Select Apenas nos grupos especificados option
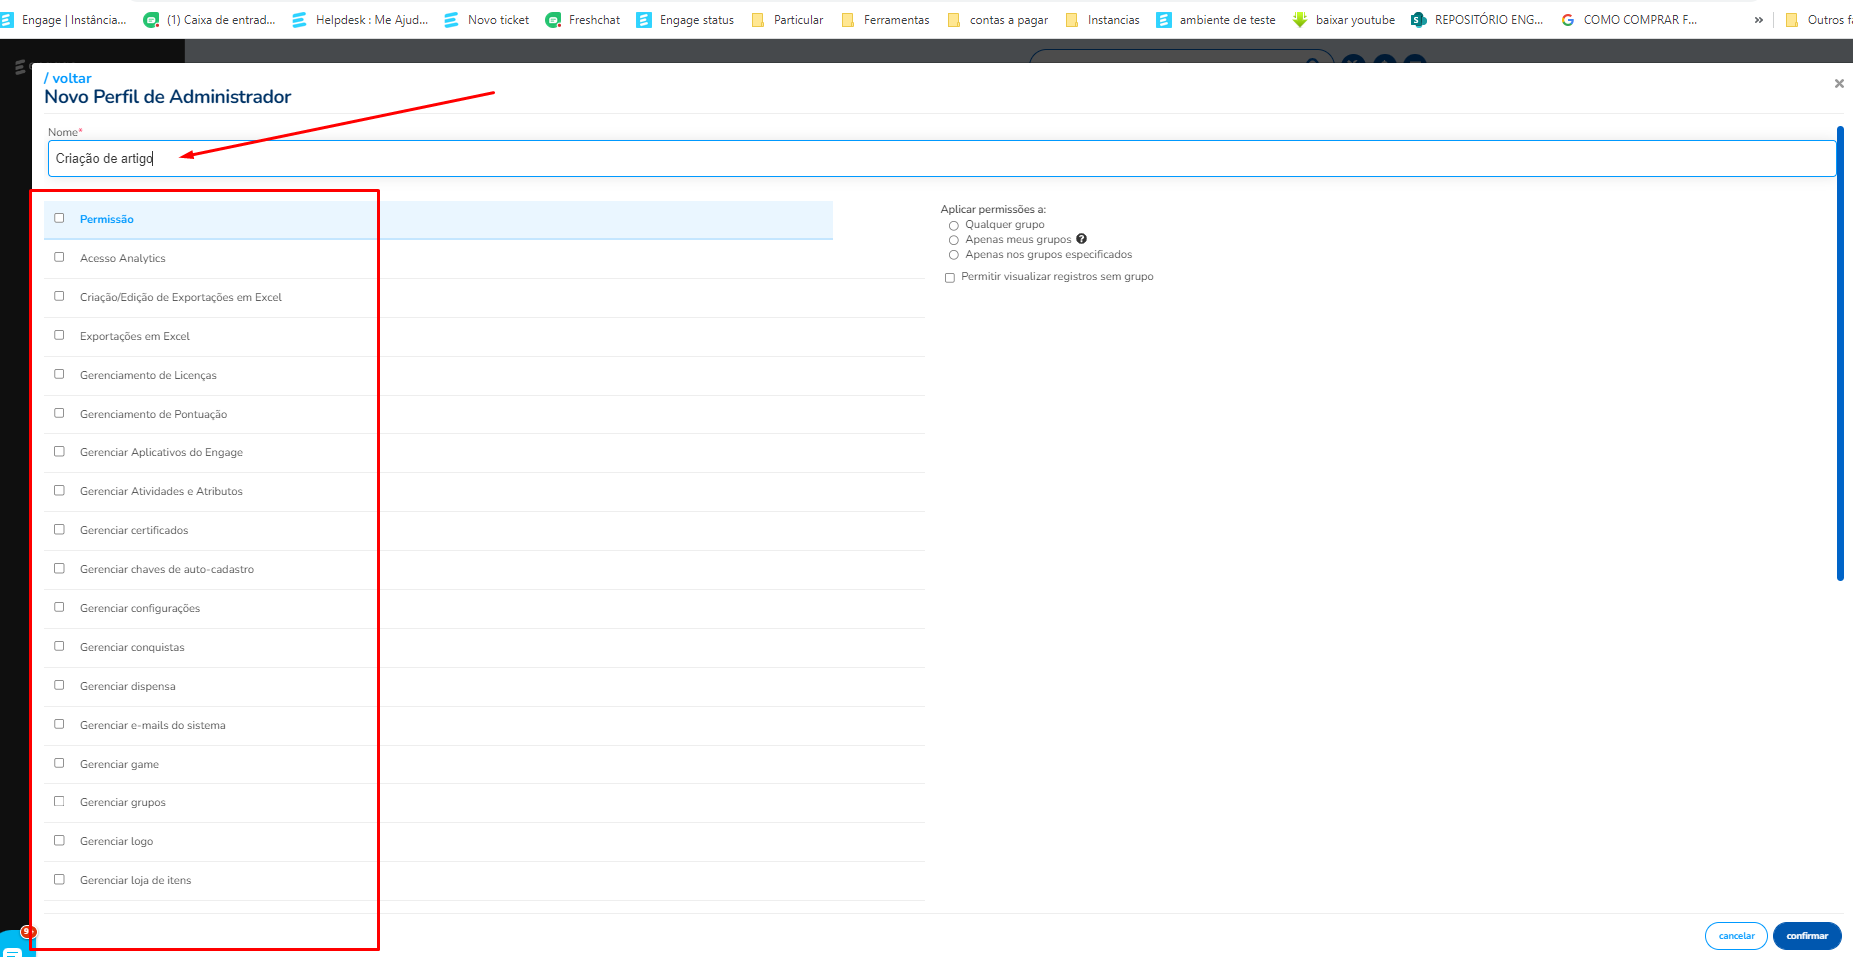The width and height of the screenshot is (1853, 957). [x=954, y=255]
